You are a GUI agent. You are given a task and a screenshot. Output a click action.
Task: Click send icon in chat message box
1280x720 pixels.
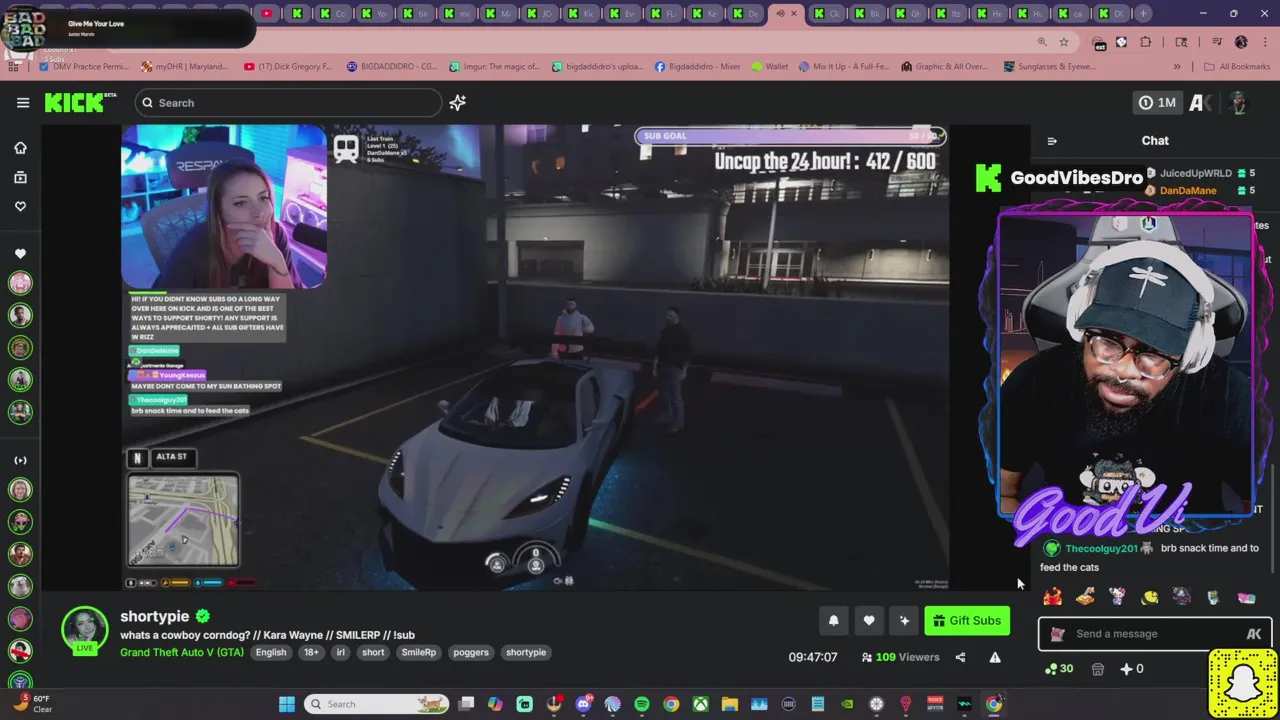[x=1254, y=634]
